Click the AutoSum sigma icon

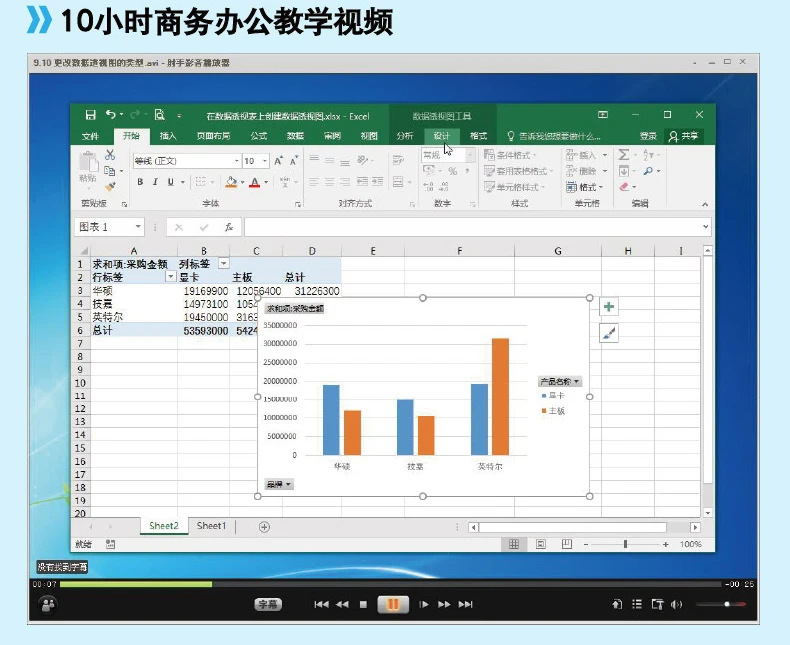pos(623,155)
